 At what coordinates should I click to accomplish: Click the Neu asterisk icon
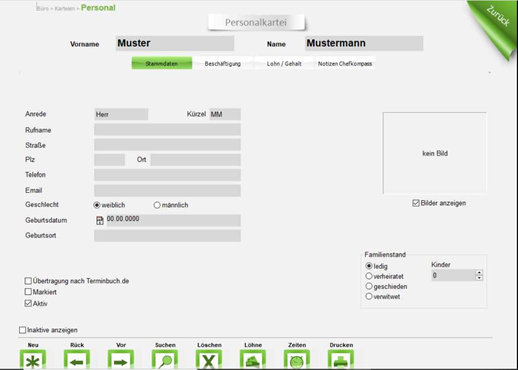click(x=33, y=360)
